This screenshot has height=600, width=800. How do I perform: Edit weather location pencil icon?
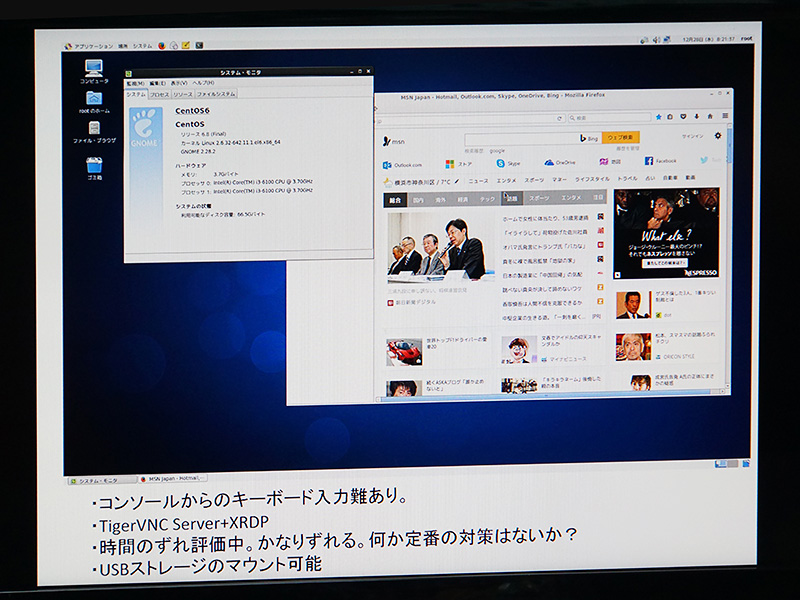click(457, 181)
